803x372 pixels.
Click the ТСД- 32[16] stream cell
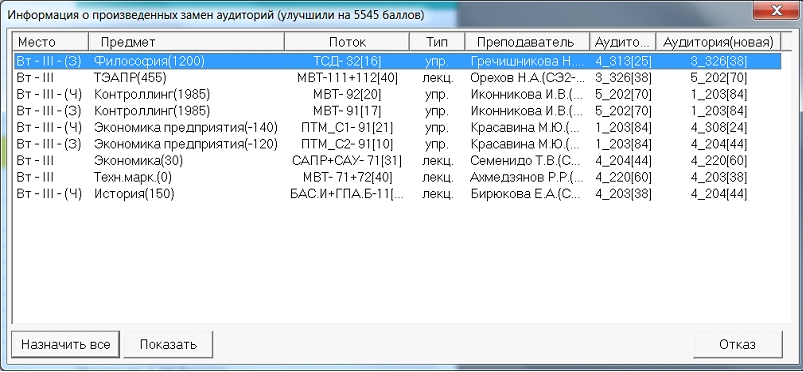coord(347,61)
